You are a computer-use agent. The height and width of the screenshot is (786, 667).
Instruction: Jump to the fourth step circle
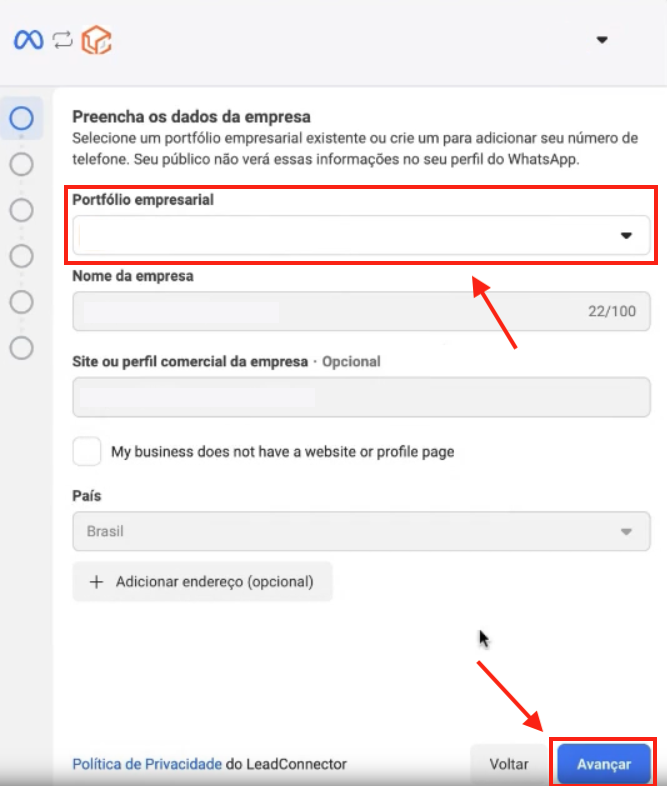tap(22, 256)
